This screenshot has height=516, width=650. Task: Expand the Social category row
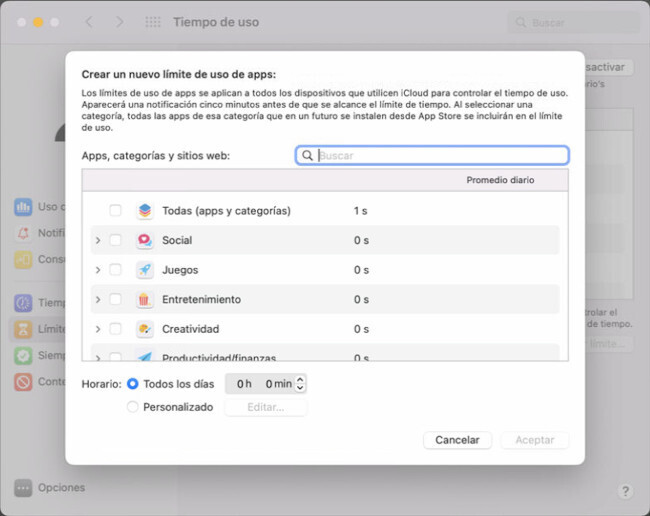97,241
